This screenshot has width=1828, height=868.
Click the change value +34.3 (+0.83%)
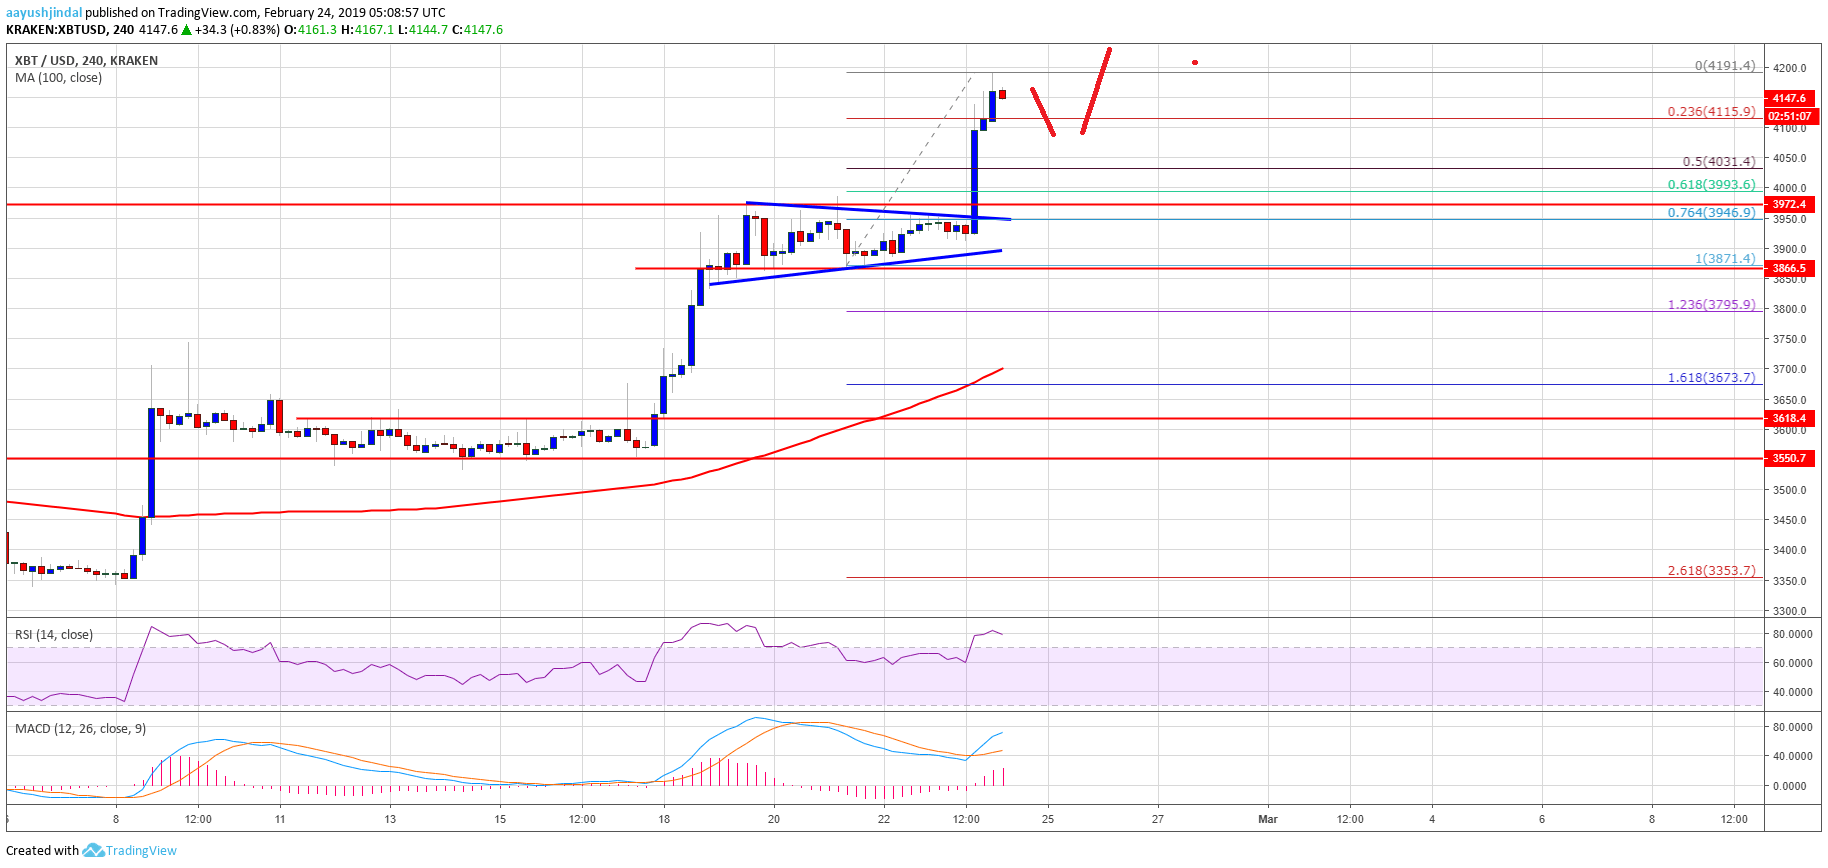238,30
